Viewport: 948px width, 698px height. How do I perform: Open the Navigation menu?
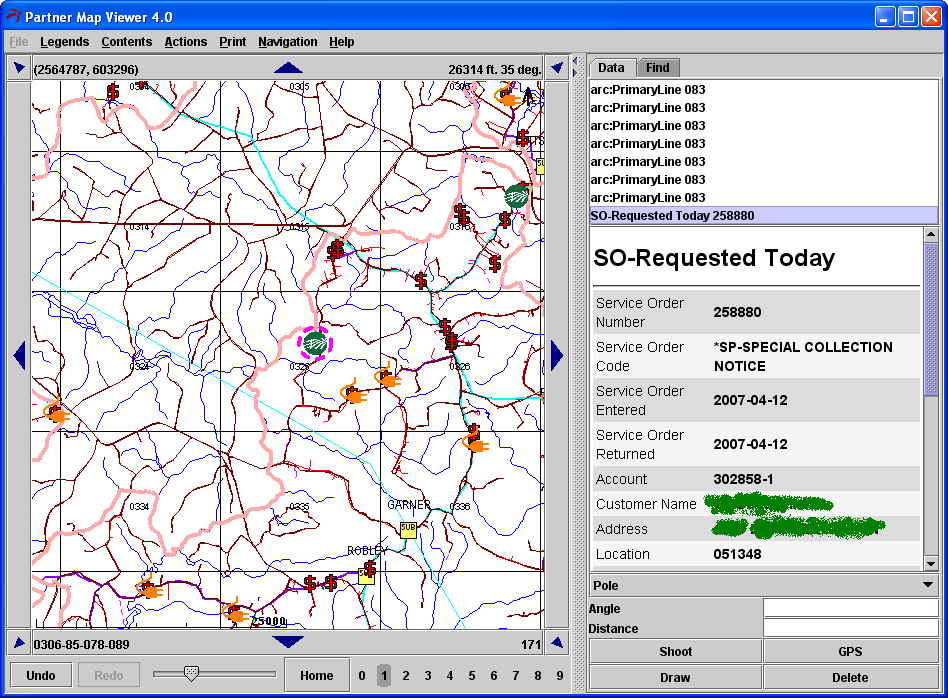tap(287, 42)
